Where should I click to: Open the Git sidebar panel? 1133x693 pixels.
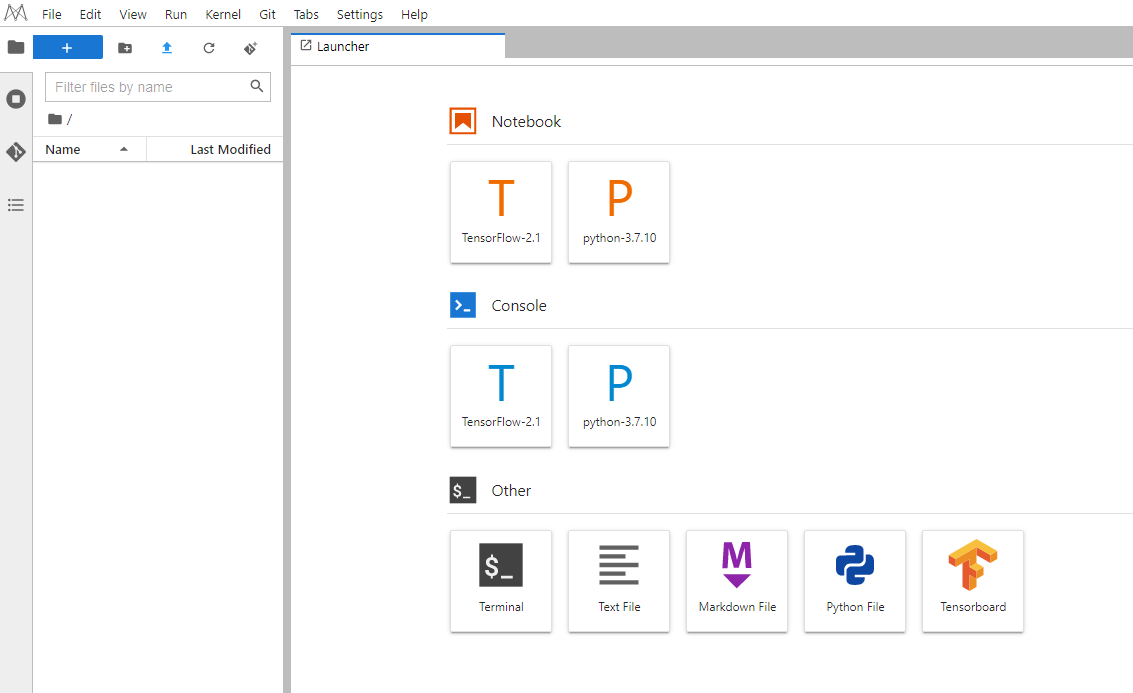coord(16,152)
